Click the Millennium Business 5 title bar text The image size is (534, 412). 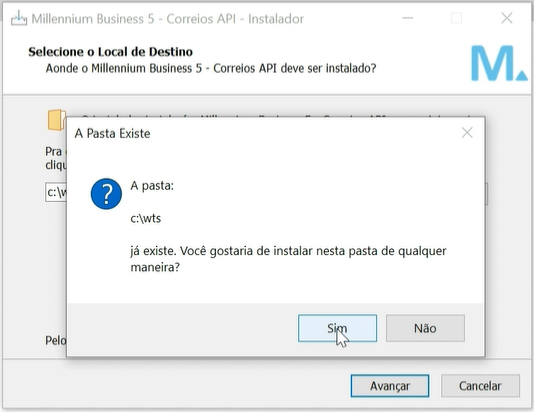168,19
